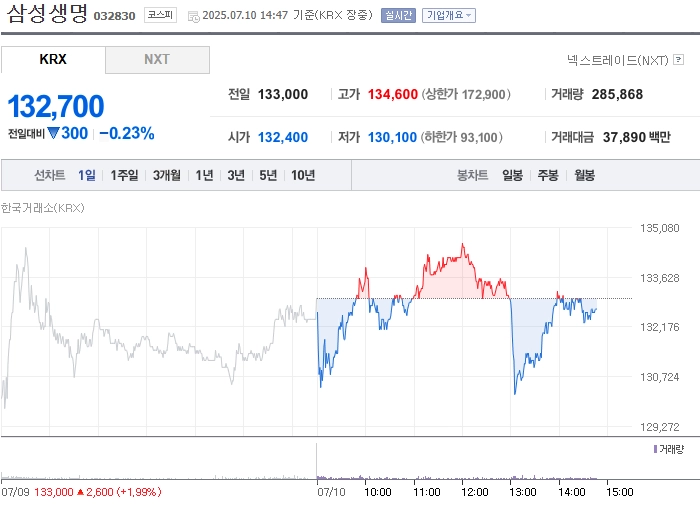The height and width of the screenshot is (515, 700).
Task: Click the NXT help question-mark icon
Action: [x=679, y=59]
